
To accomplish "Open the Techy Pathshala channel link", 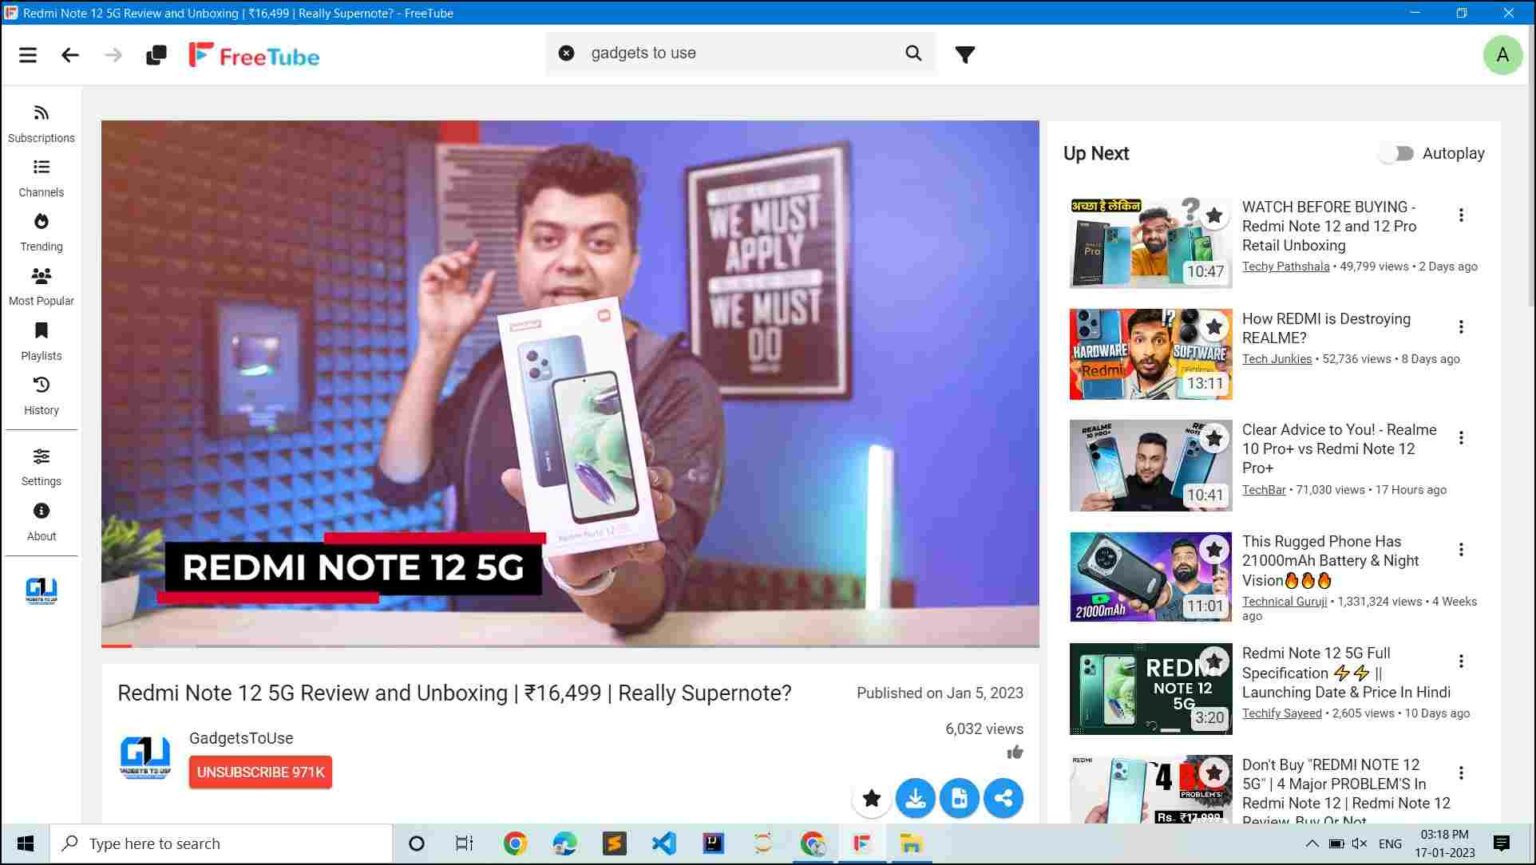I will [1285, 266].
